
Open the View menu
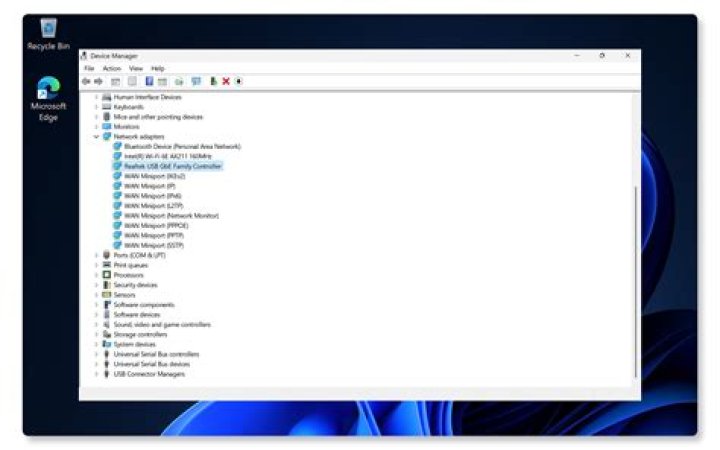coord(136,68)
